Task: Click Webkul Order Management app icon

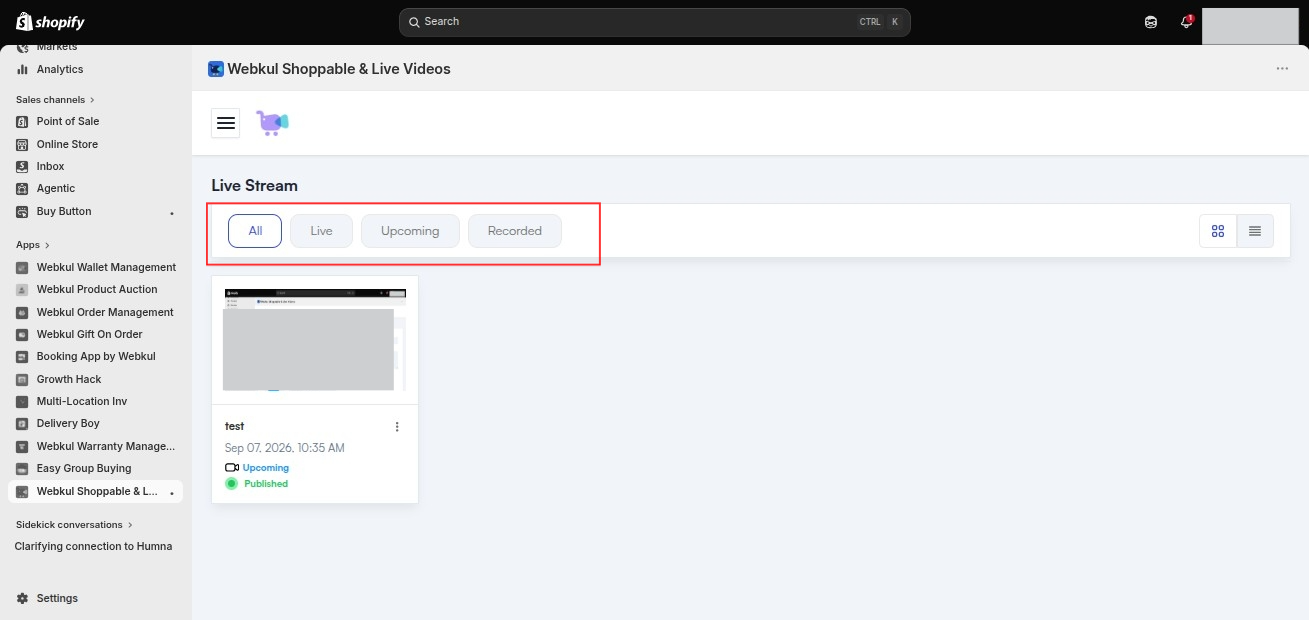Action: pyautogui.click(x=22, y=312)
